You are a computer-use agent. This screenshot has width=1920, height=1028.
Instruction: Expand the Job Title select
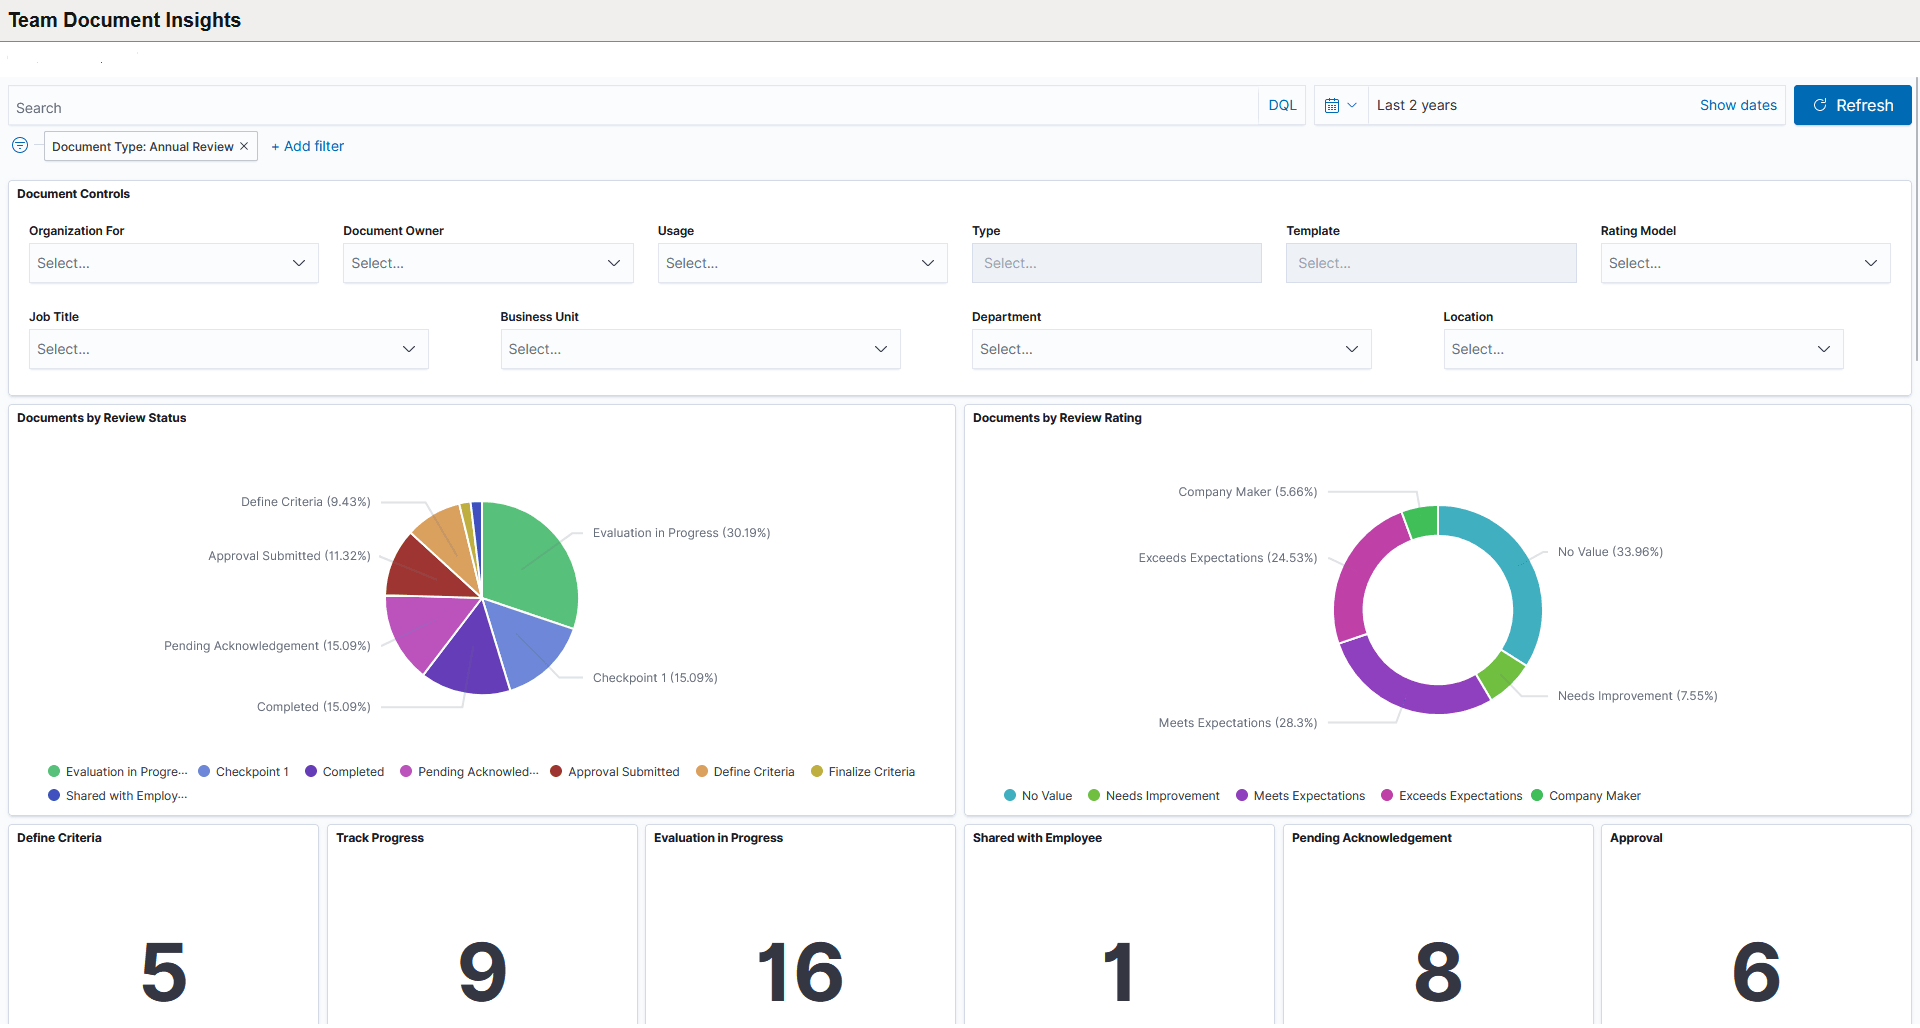(228, 349)
